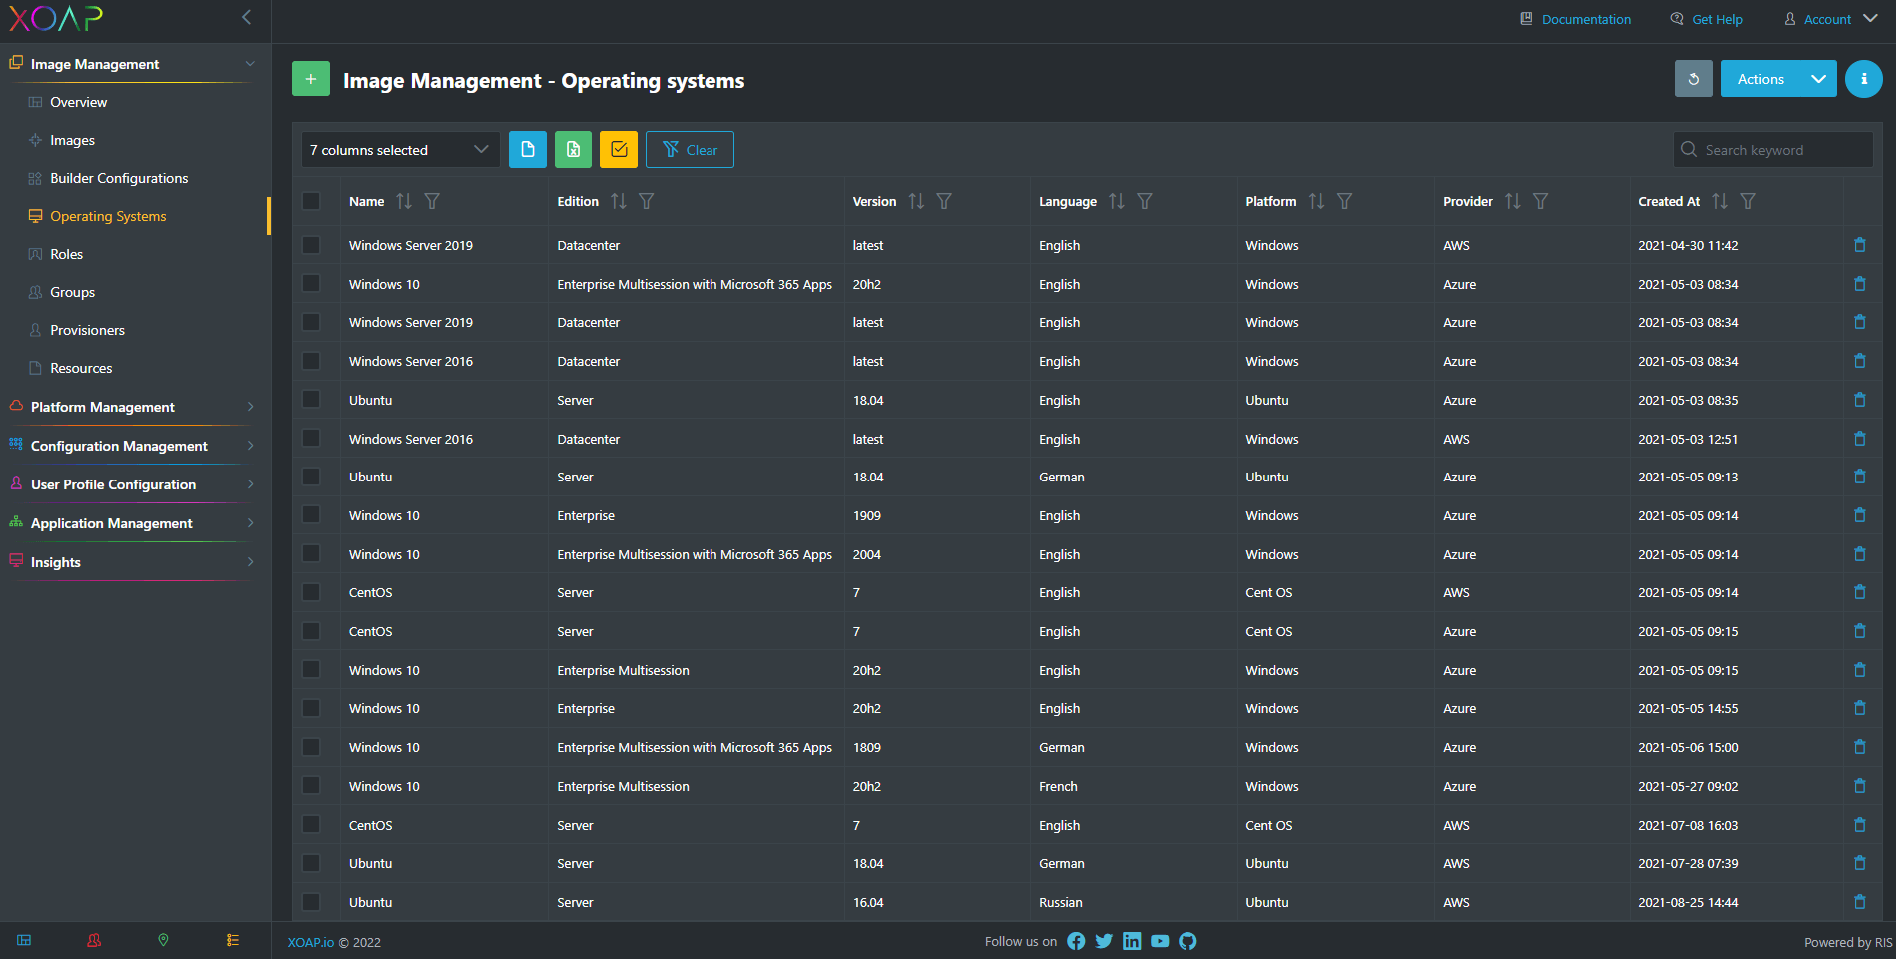The image size is (1896, 959).
Task: Export table as CSV file icon
Action: (528, 150)
